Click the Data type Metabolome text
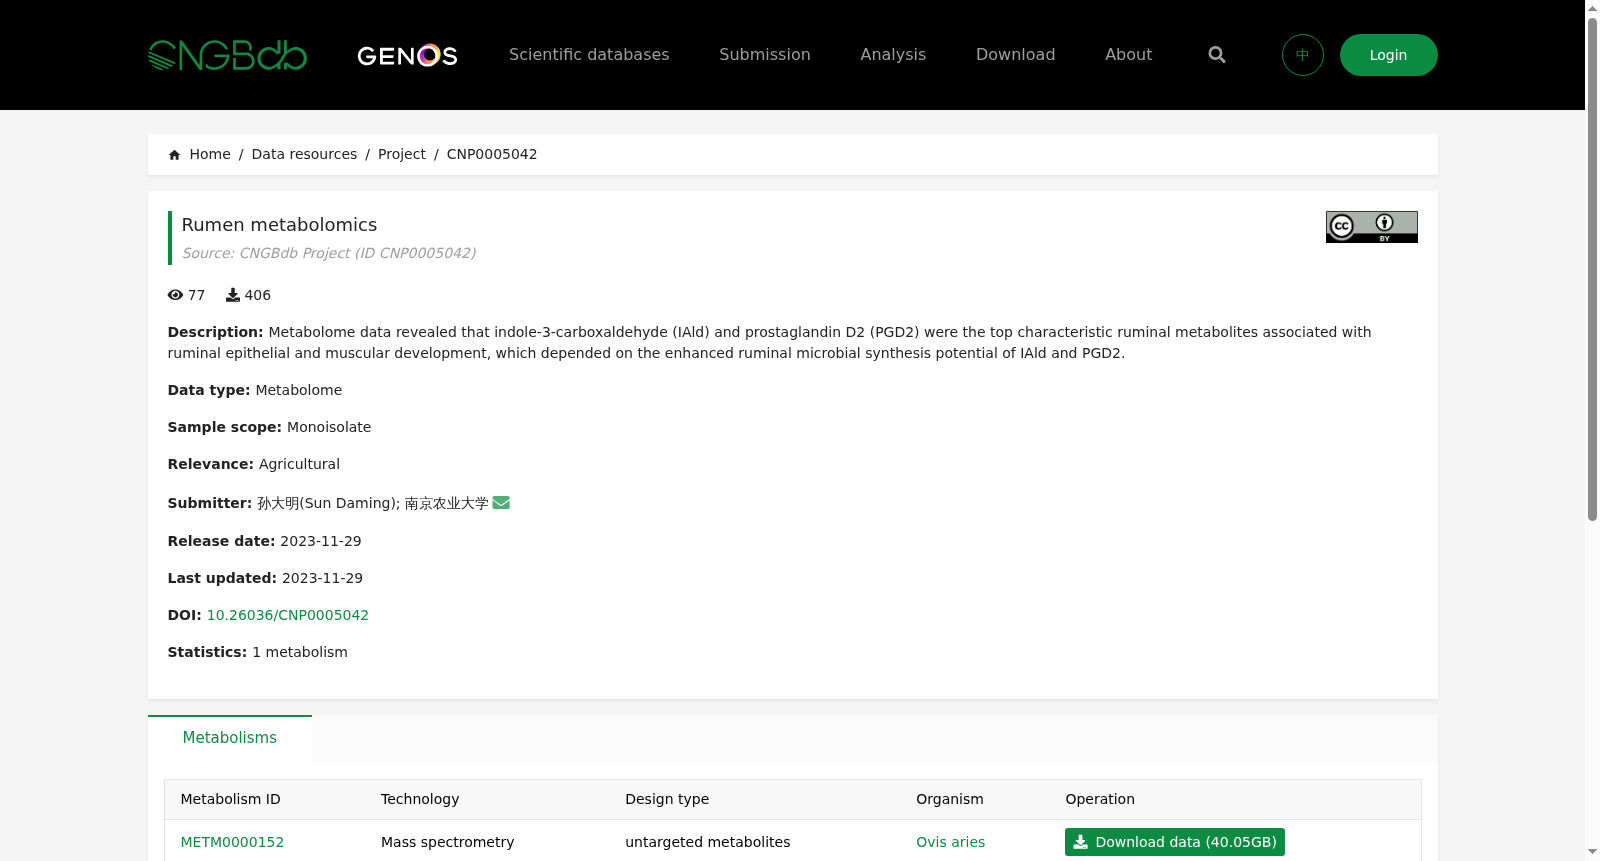Screen dimensions: 1600x861 pos(298,390)
